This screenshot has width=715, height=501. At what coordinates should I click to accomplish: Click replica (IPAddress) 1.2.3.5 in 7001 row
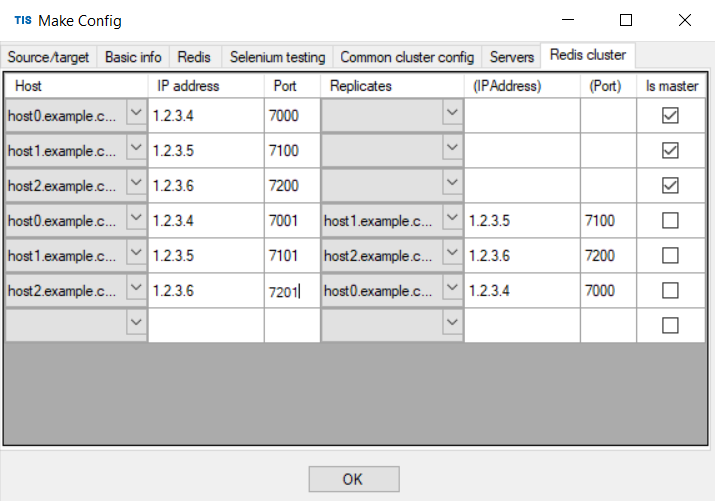(x=522, y=221)
